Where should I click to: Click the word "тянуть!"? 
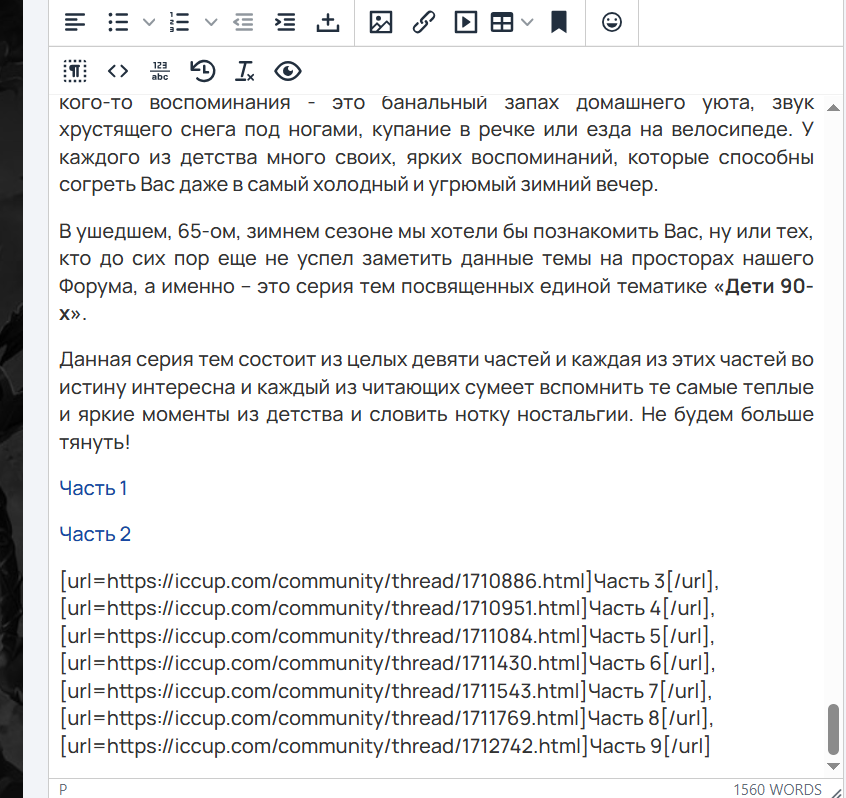click(95, 442)
